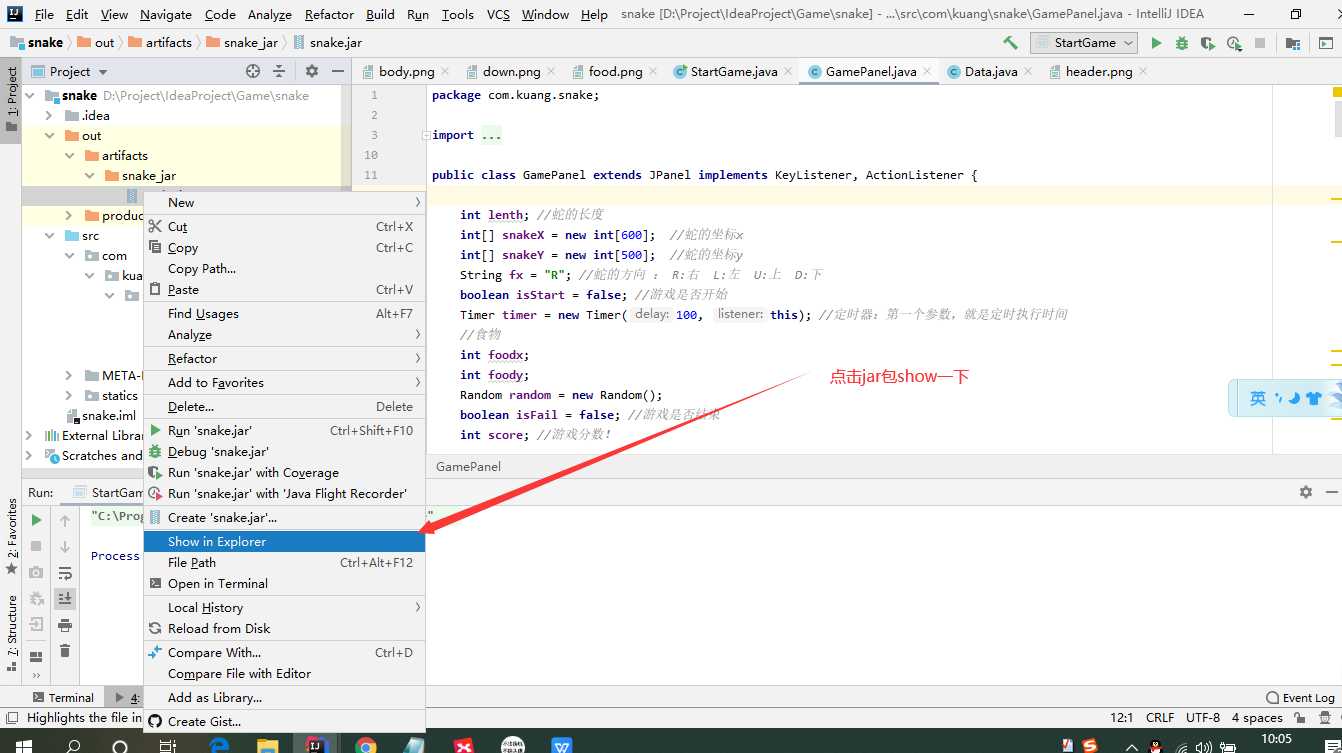Open the VCS menu in menu bar
The image size is (1342, 753).
pos(498,14)
